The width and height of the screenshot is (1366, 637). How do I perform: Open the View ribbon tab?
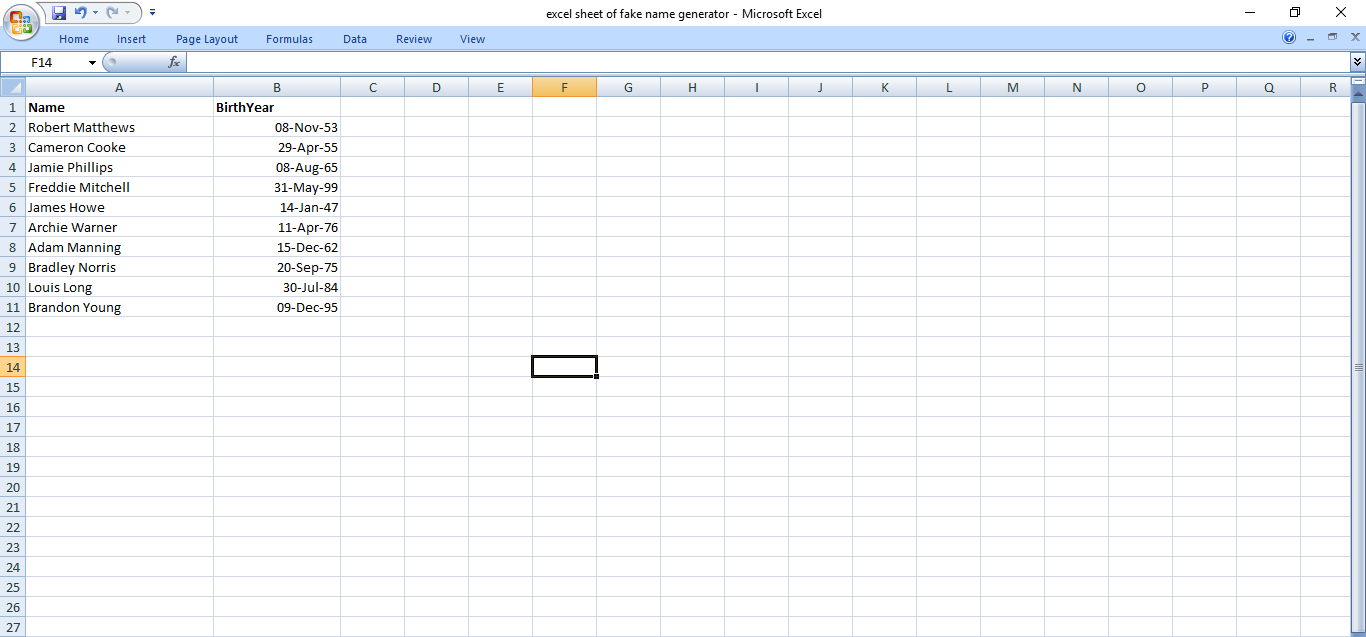[473, 39]
